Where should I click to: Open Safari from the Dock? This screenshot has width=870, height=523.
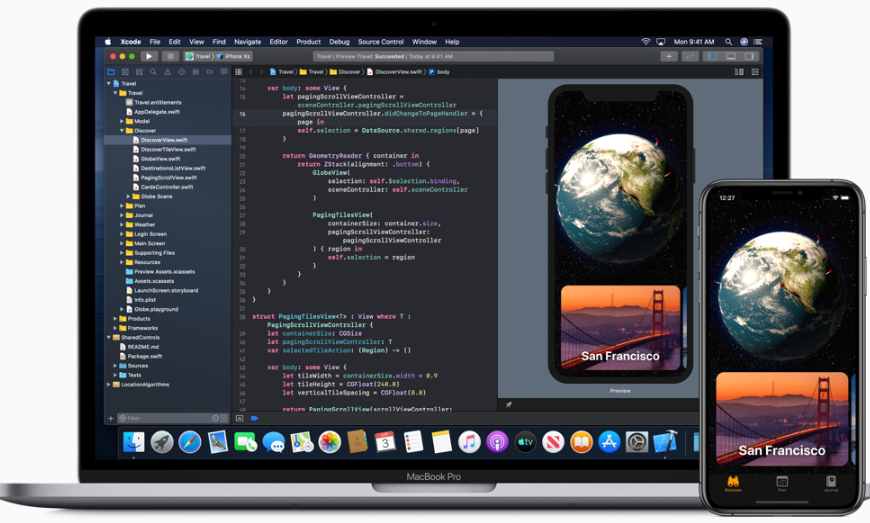189,443
